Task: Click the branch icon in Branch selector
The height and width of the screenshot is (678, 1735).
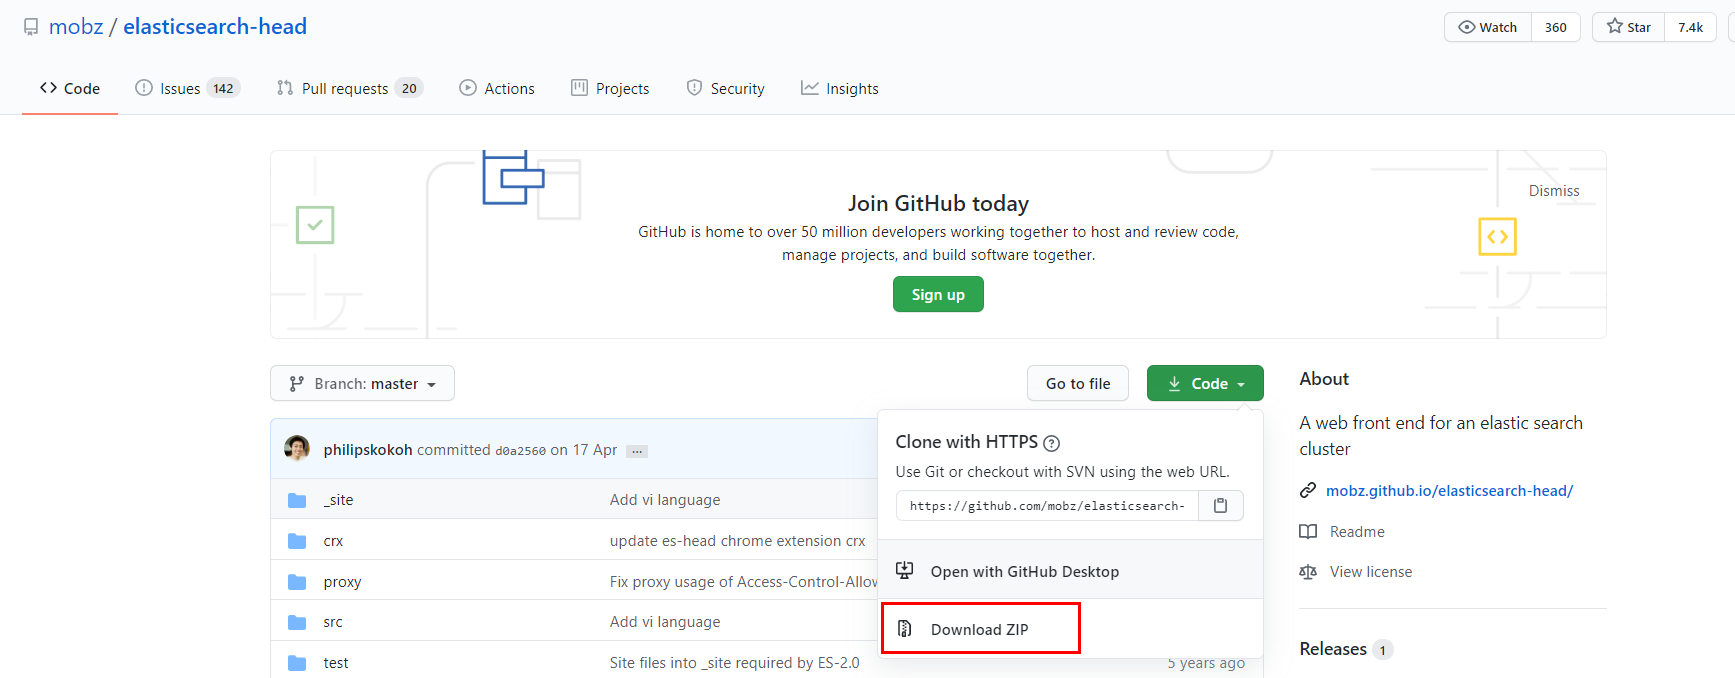Action: (297, 383)
